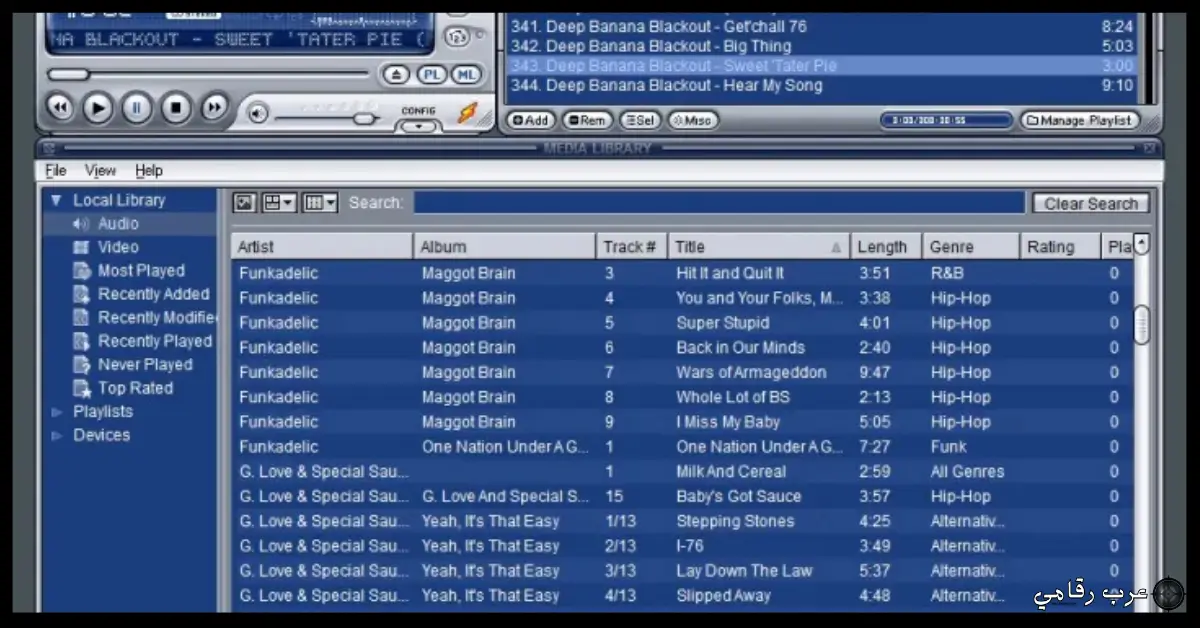Open the Rem remove menu in the playlist

[586, 120]
